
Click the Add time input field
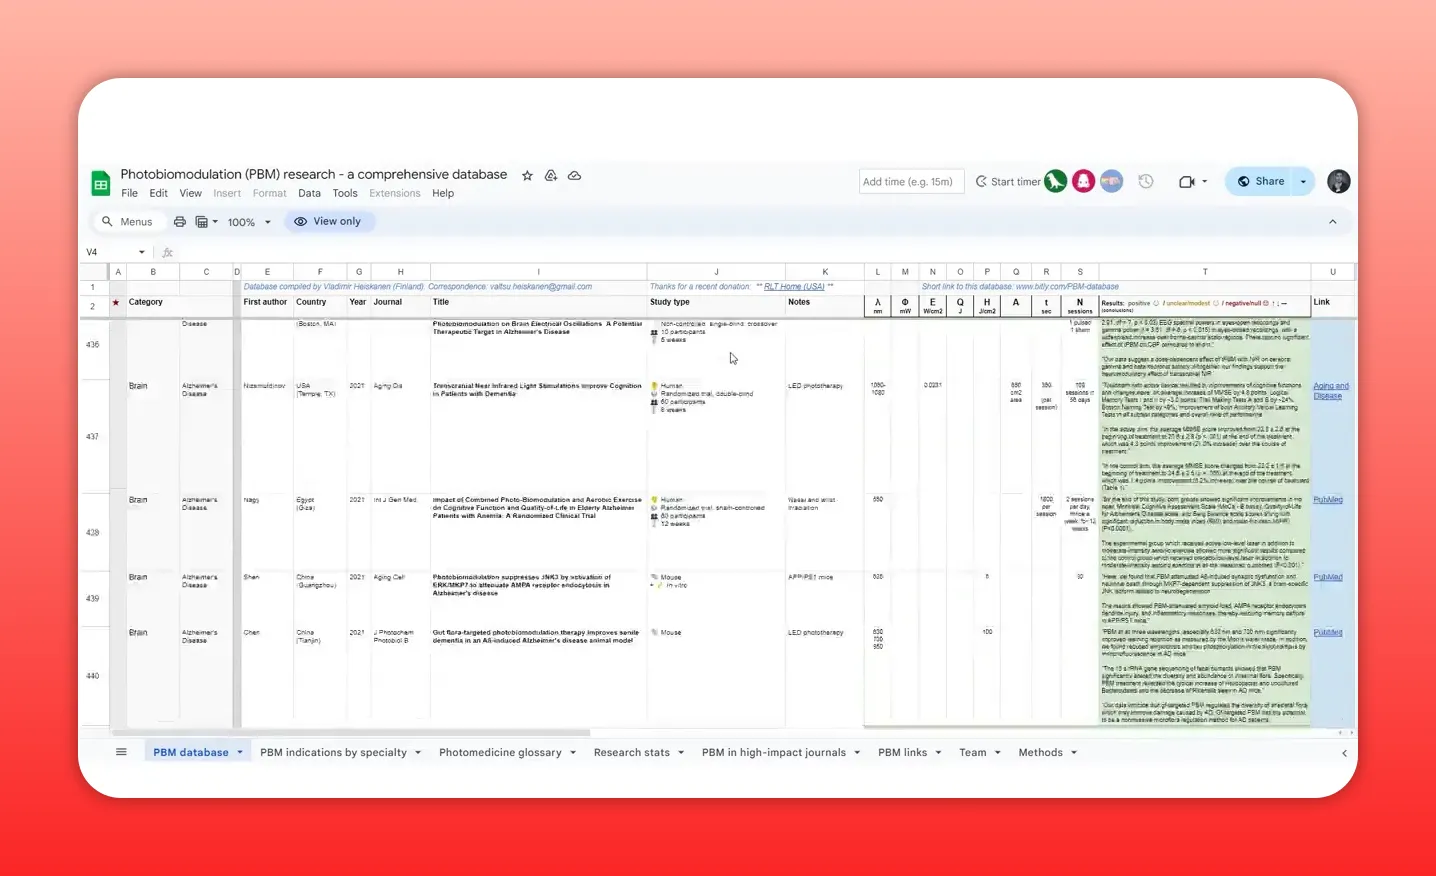pos(910,181)
